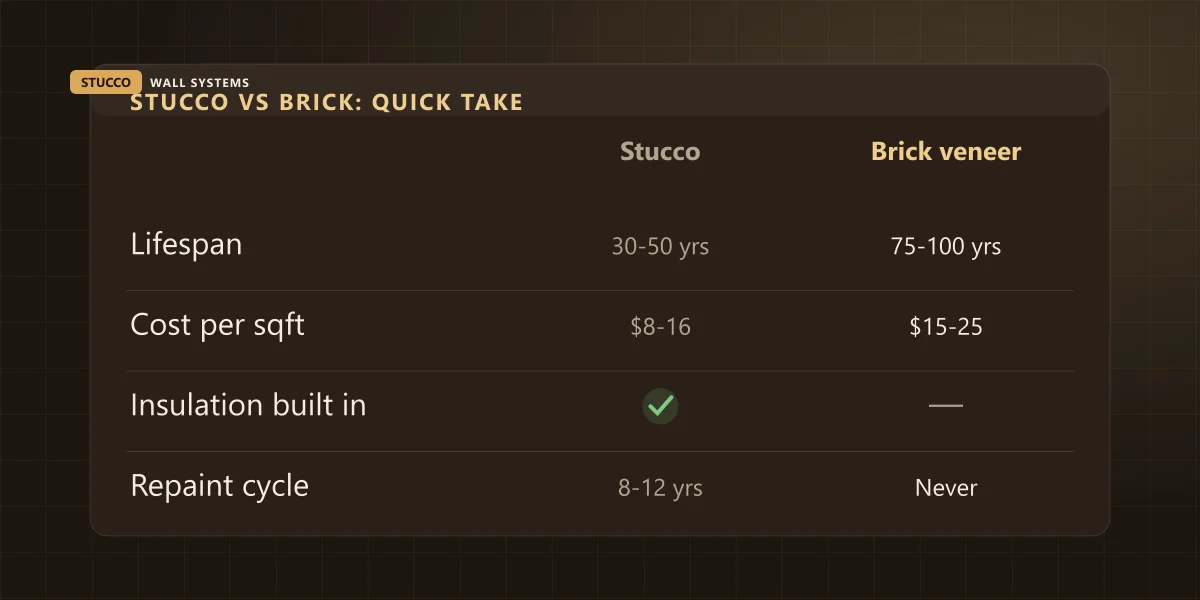Viewport: 1200px width, 600px height.
Task: Select the Insulation built in row label
Action: [248, 406]
